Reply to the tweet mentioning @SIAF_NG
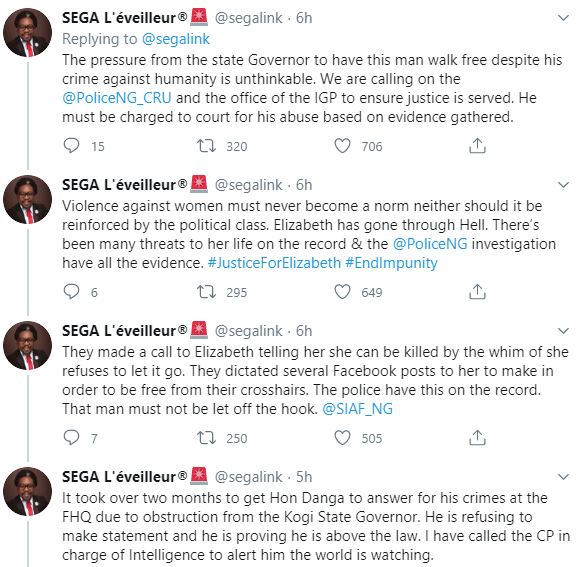 pos(71,438)
